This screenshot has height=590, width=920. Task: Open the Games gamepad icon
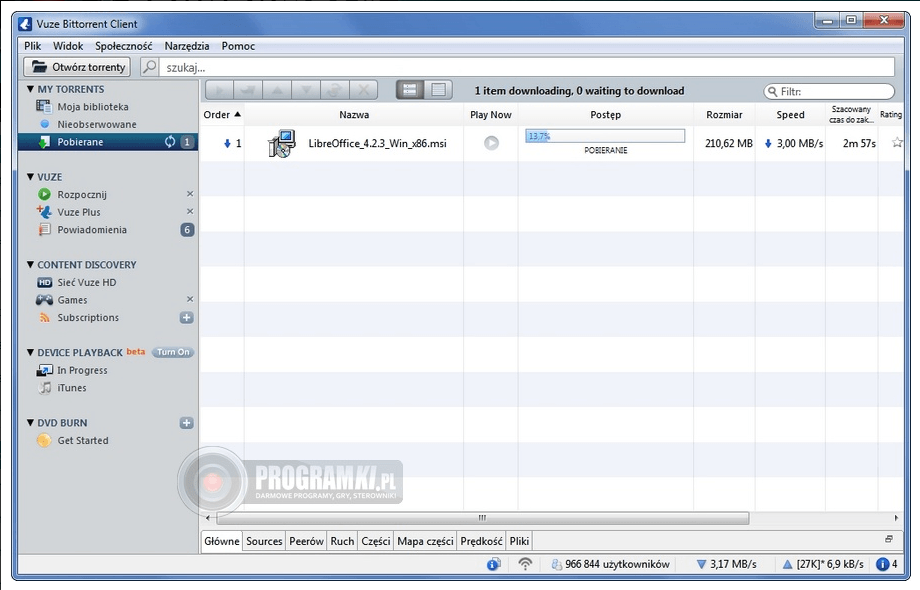(44, 300)
